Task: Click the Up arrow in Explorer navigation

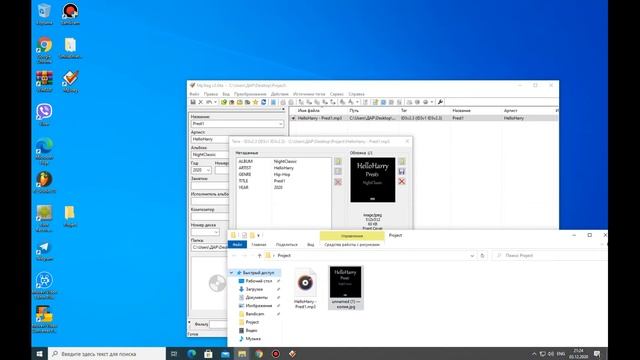Action: pyautogui.click(x=259, y=256)
